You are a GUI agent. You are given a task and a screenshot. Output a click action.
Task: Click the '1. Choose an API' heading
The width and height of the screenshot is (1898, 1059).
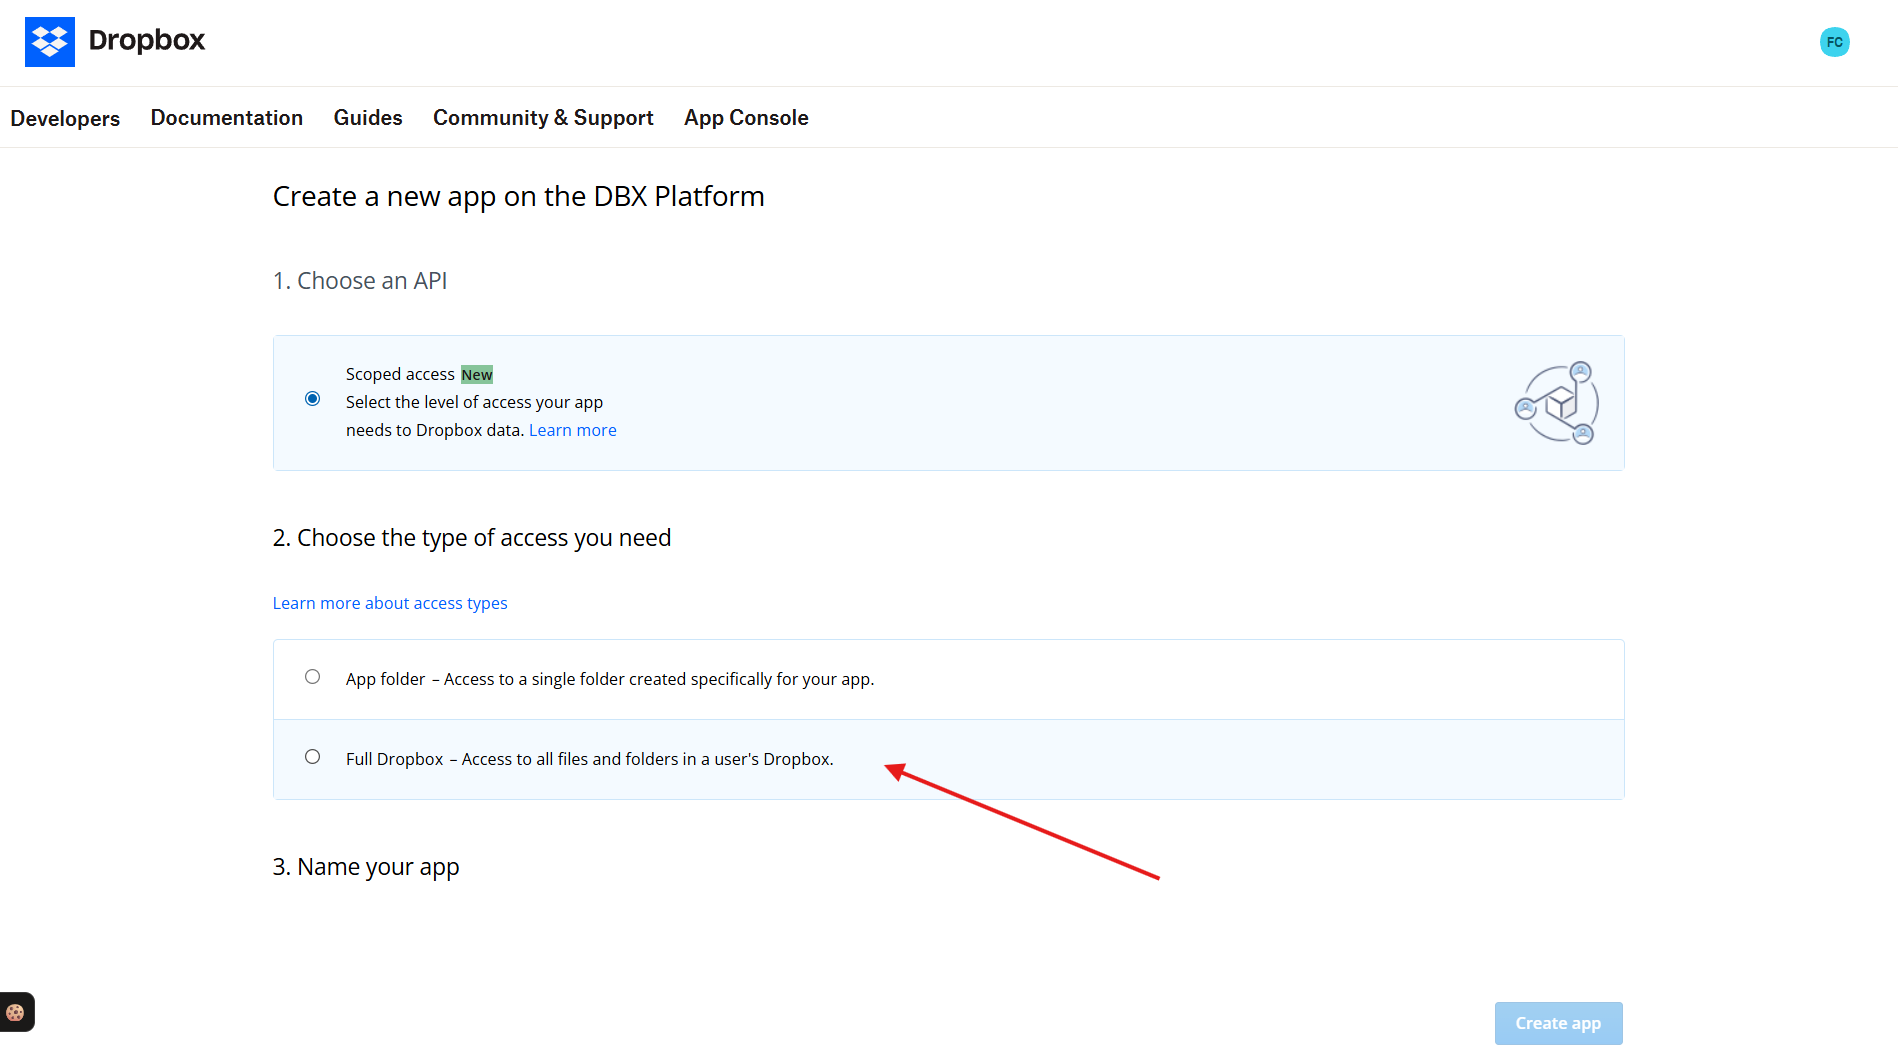360,281
